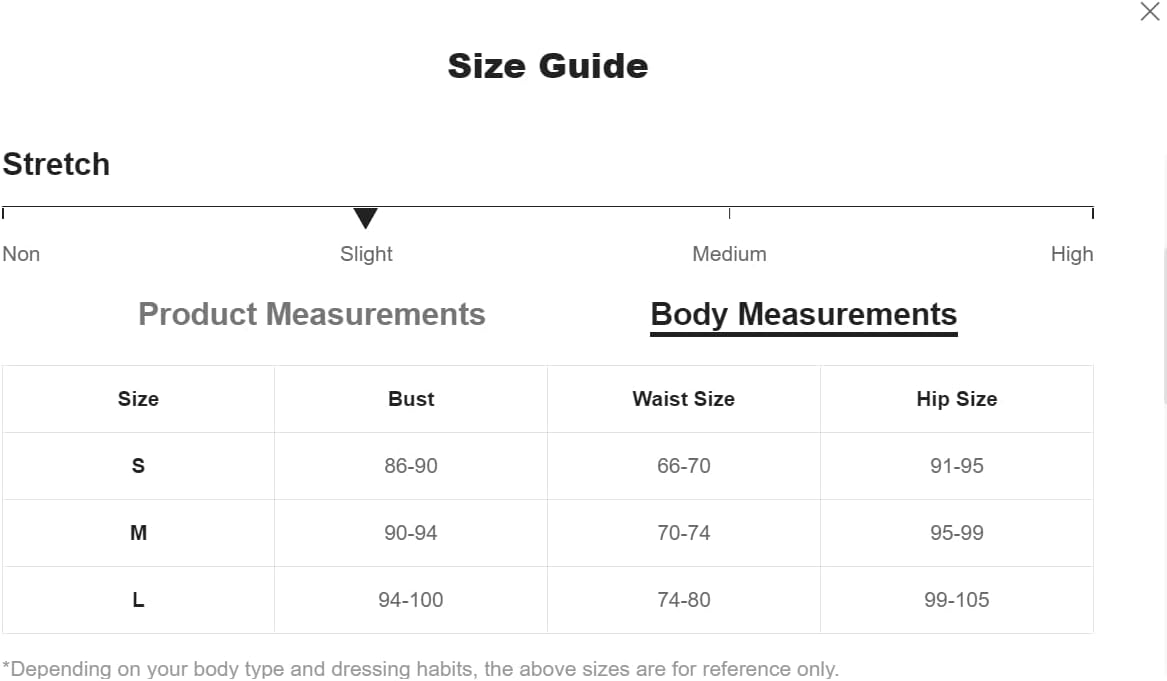Viewport: 1167px width, 681px height.
Task: Click the 86-90 bust cell
Action: pyautogui.click(x=411, y=466)
